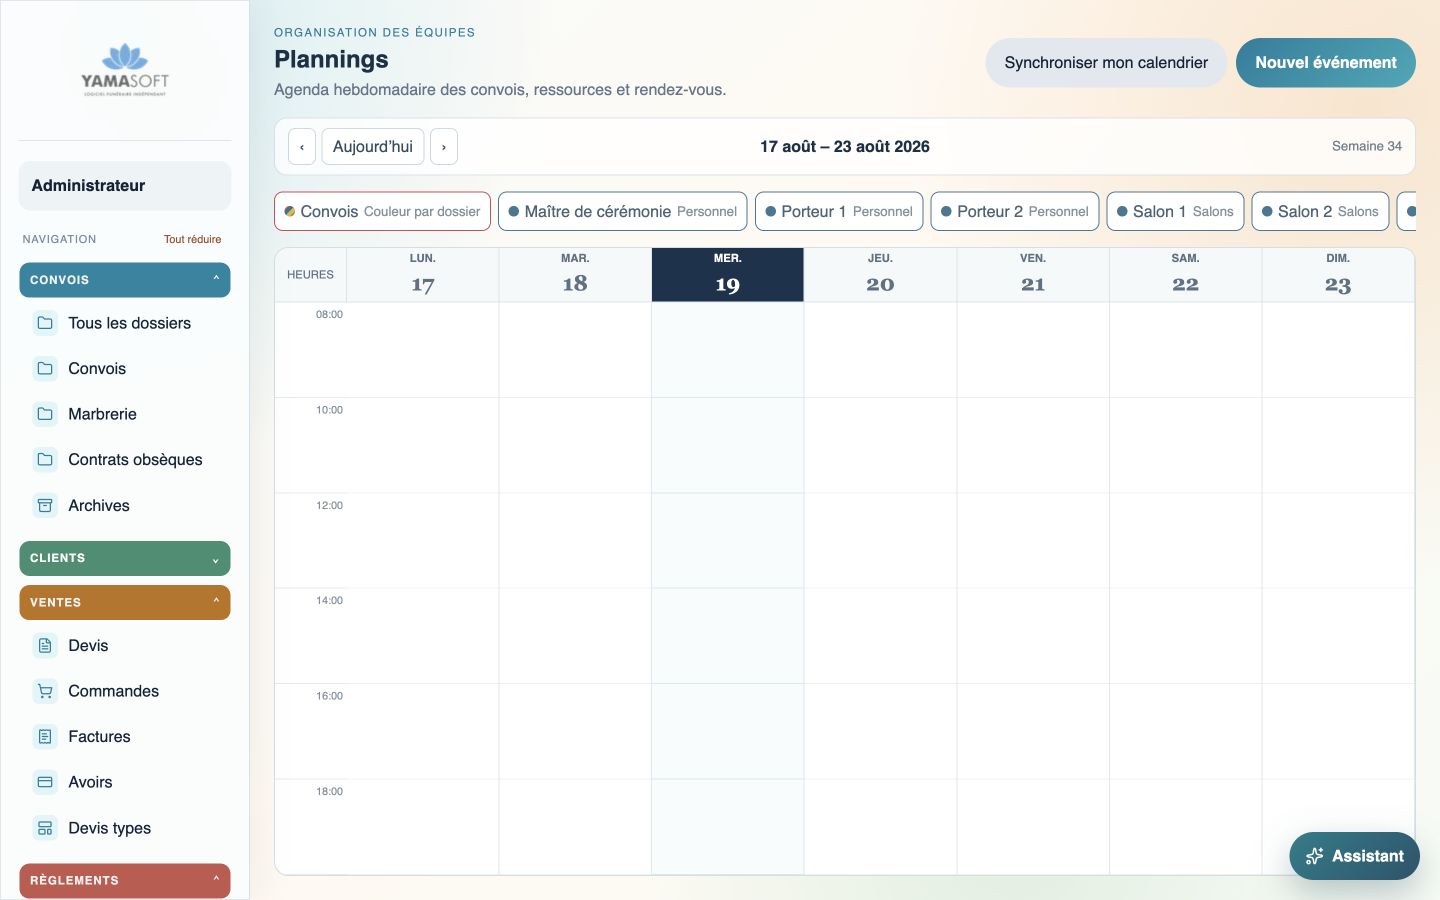The height and width of the screenshot is (900, 1440).
Task: Create a Nouvel événement
Action: [1326, 62]
